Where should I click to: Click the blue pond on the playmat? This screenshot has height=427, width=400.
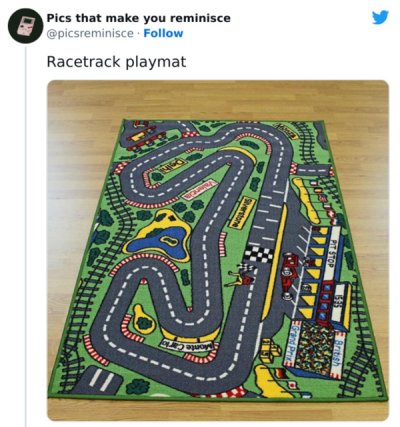coord(159,241)
